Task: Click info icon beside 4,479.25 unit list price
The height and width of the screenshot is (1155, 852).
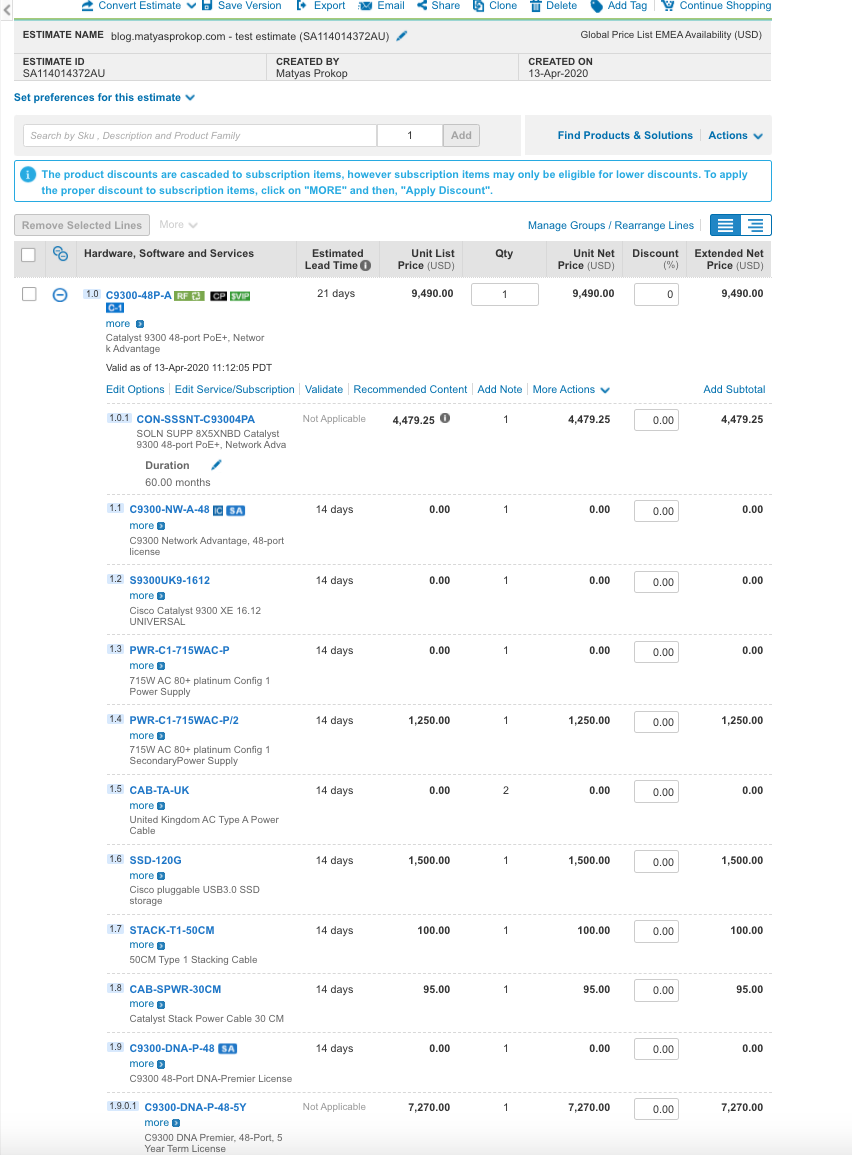Action: 444,419
